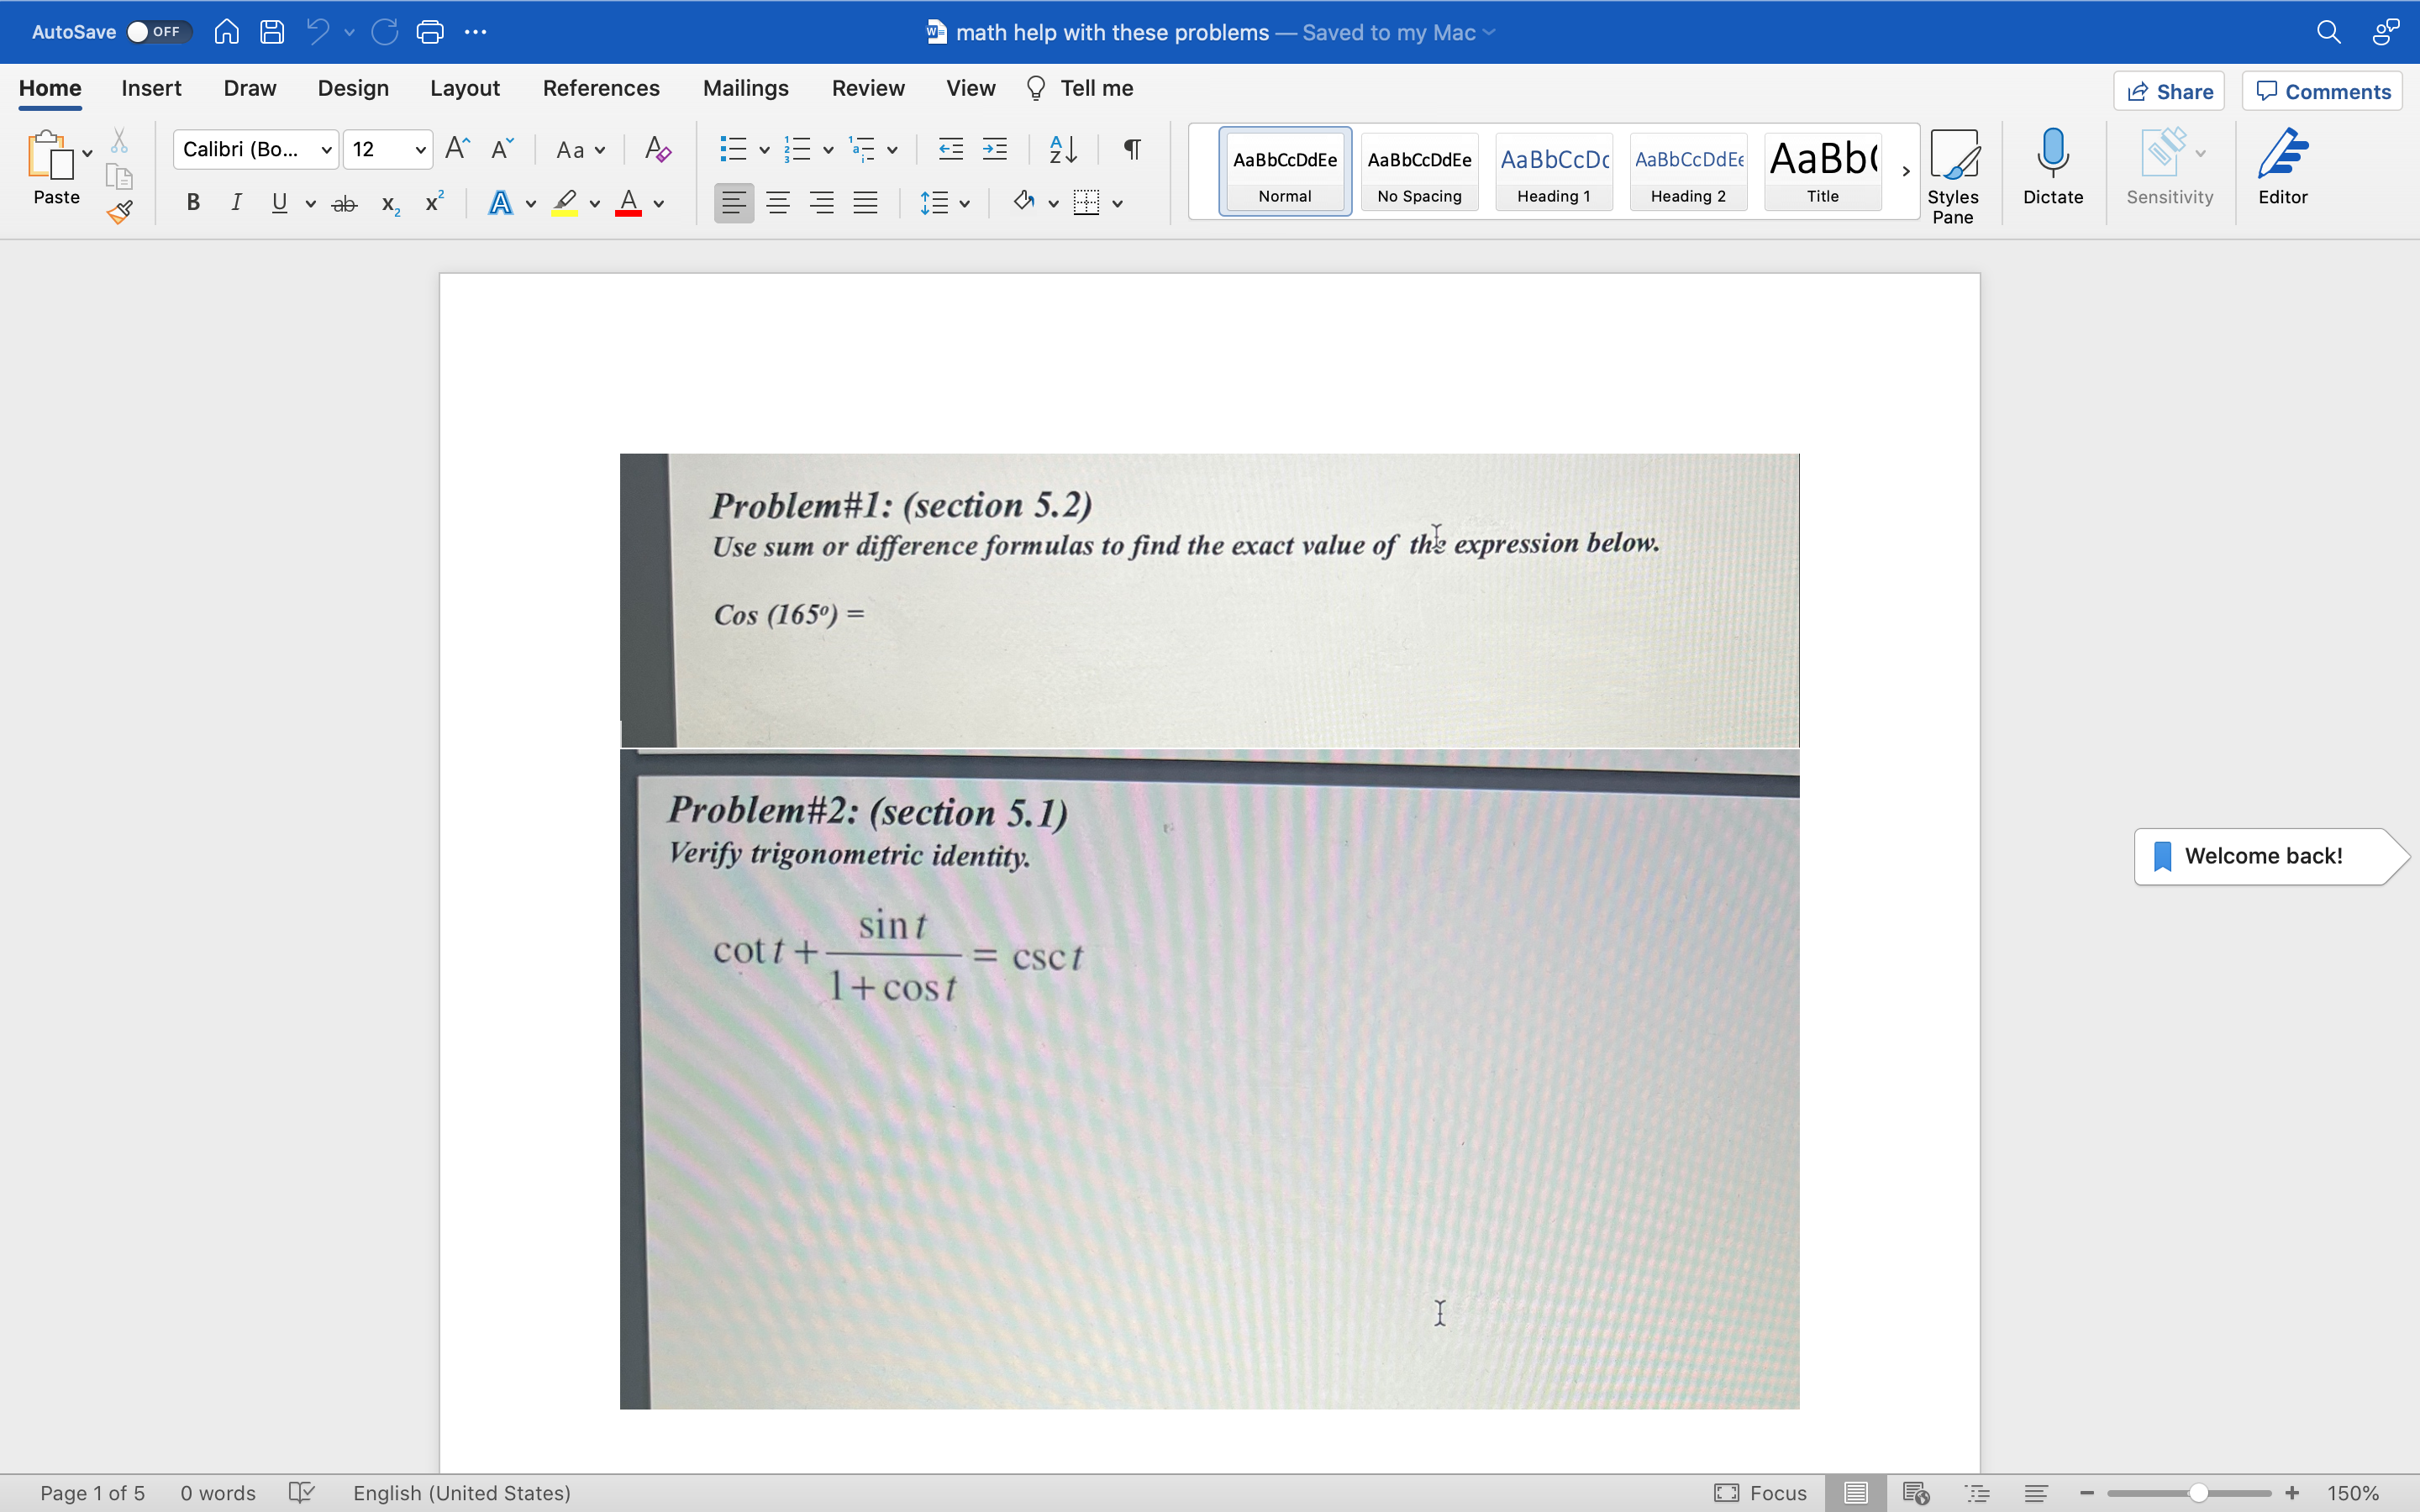Screen dimensions: 2420x1512
Task: Click the word count in status bar
Action: pos(216,1492)
